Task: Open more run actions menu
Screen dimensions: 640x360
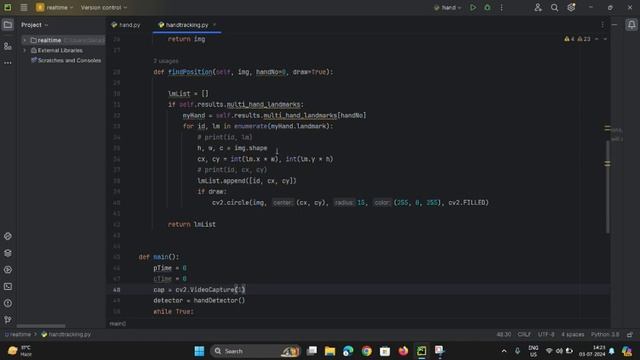Action: pyautogui.click(x=502, y=7)
